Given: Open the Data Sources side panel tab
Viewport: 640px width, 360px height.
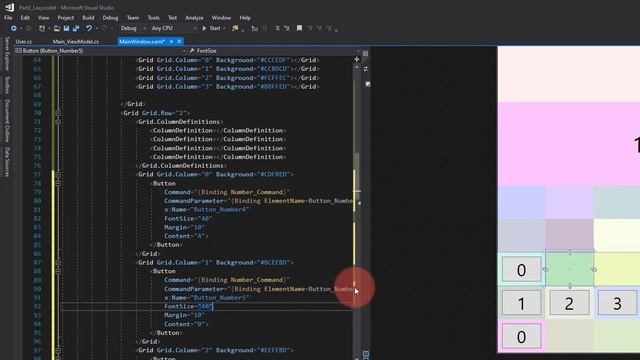Looking at the screenshot, I should click(7, 162).
